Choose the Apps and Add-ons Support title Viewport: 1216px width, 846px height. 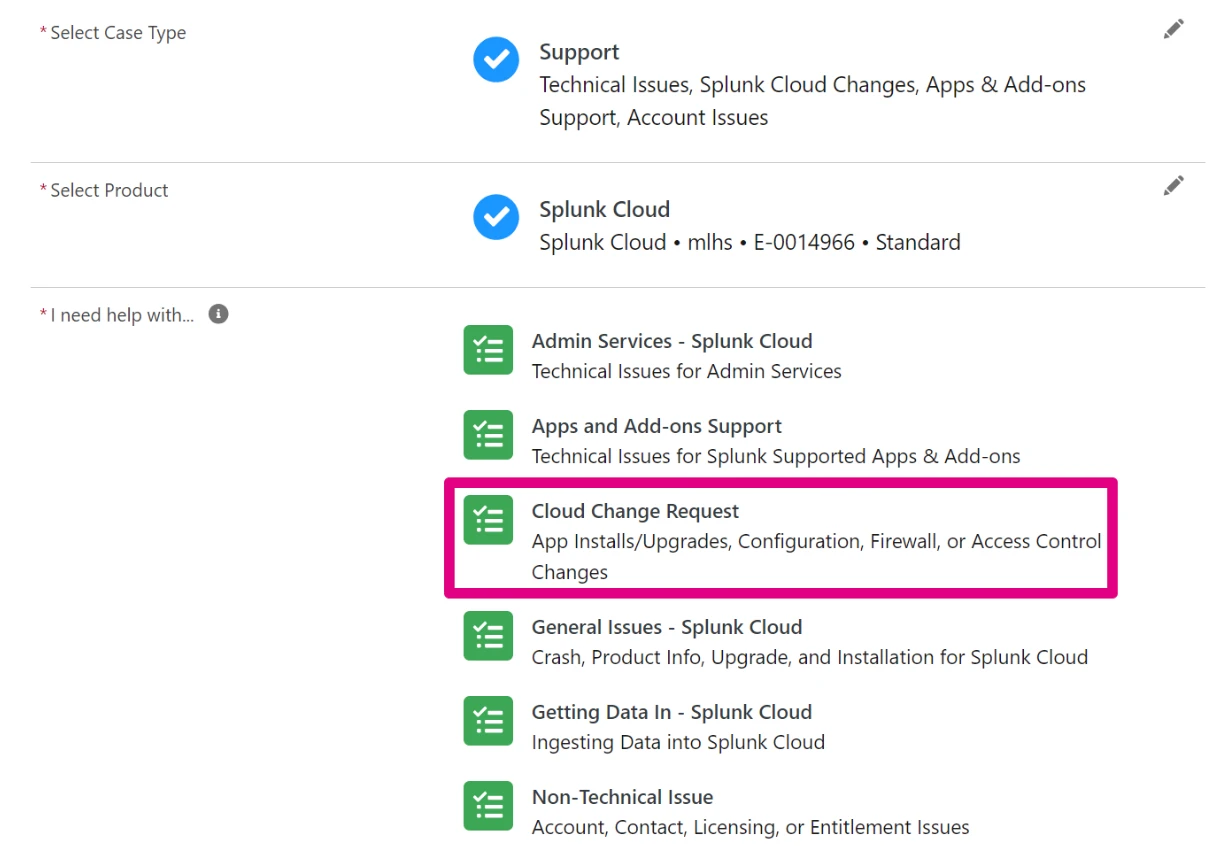[x=656, y=426]
